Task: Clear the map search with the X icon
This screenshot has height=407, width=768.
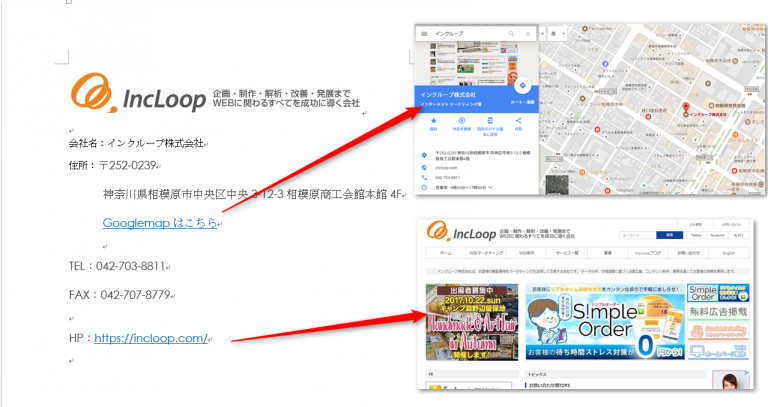Action: pos(528,34)
